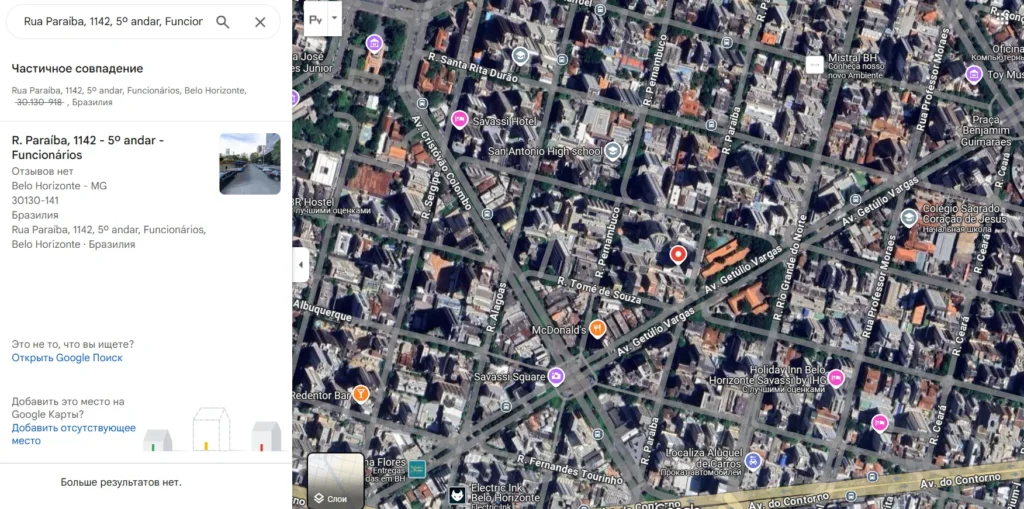Open the dropdown arrow next to Pv

coord(335,17)
